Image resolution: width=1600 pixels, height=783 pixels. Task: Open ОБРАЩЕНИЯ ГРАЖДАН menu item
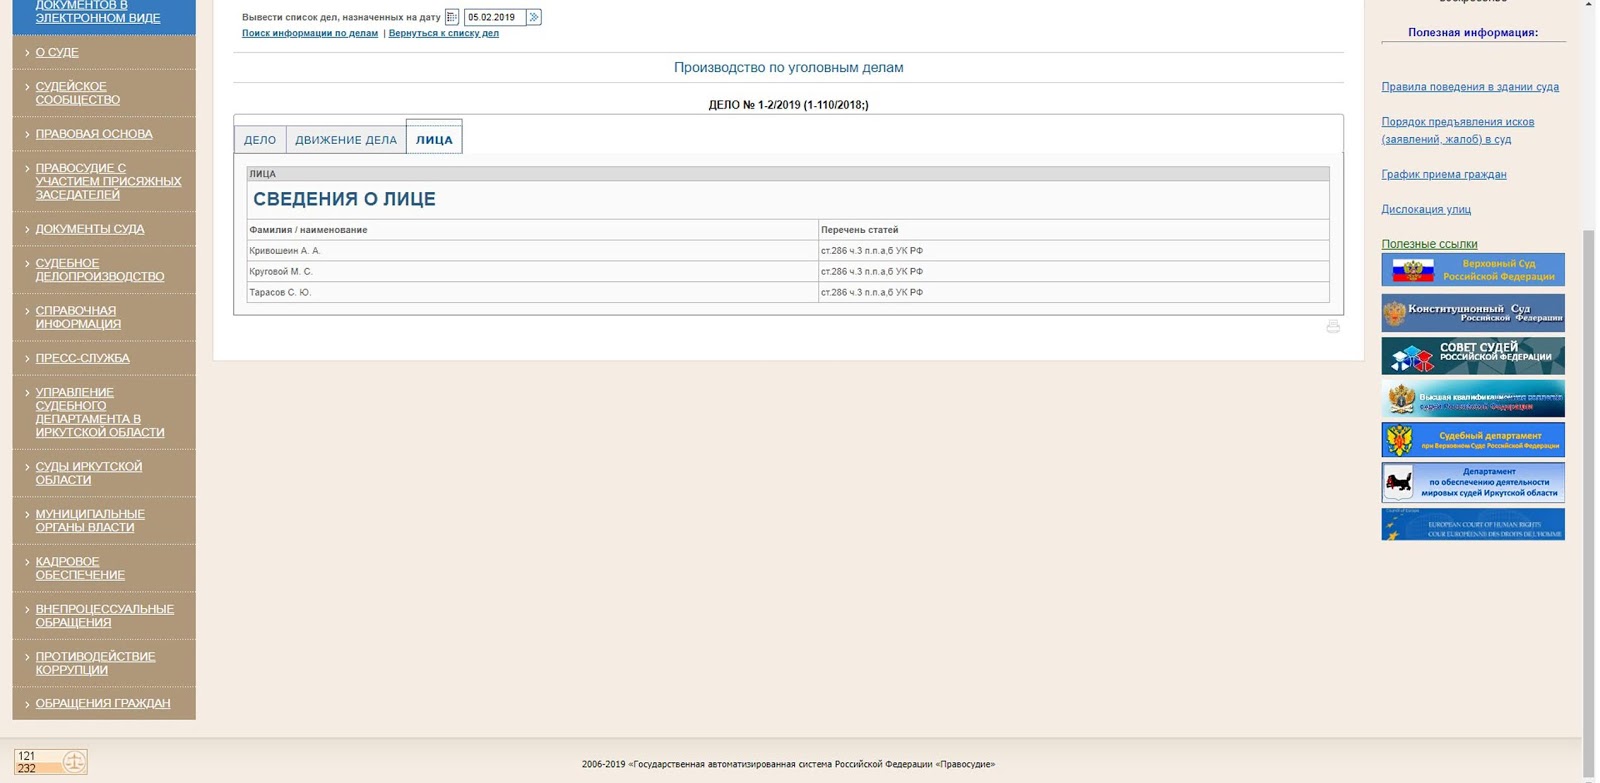[x=103, y=703]
